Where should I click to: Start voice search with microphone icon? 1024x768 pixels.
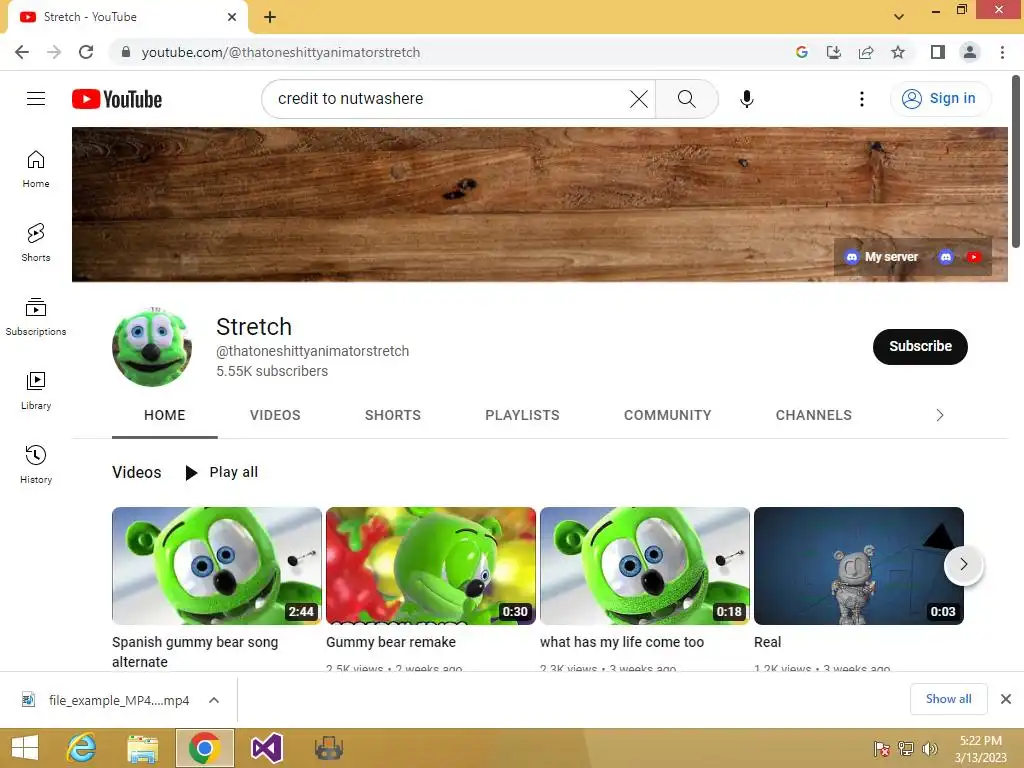(746, 99)
